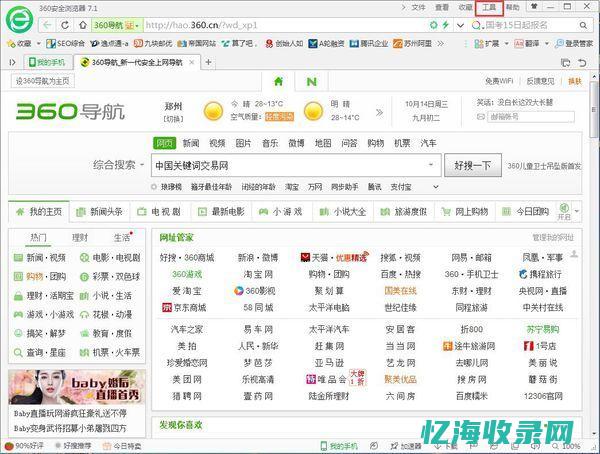Open the 收藏 dropdown arrow
The image size is (600, 454).
(x=38, y=44)
